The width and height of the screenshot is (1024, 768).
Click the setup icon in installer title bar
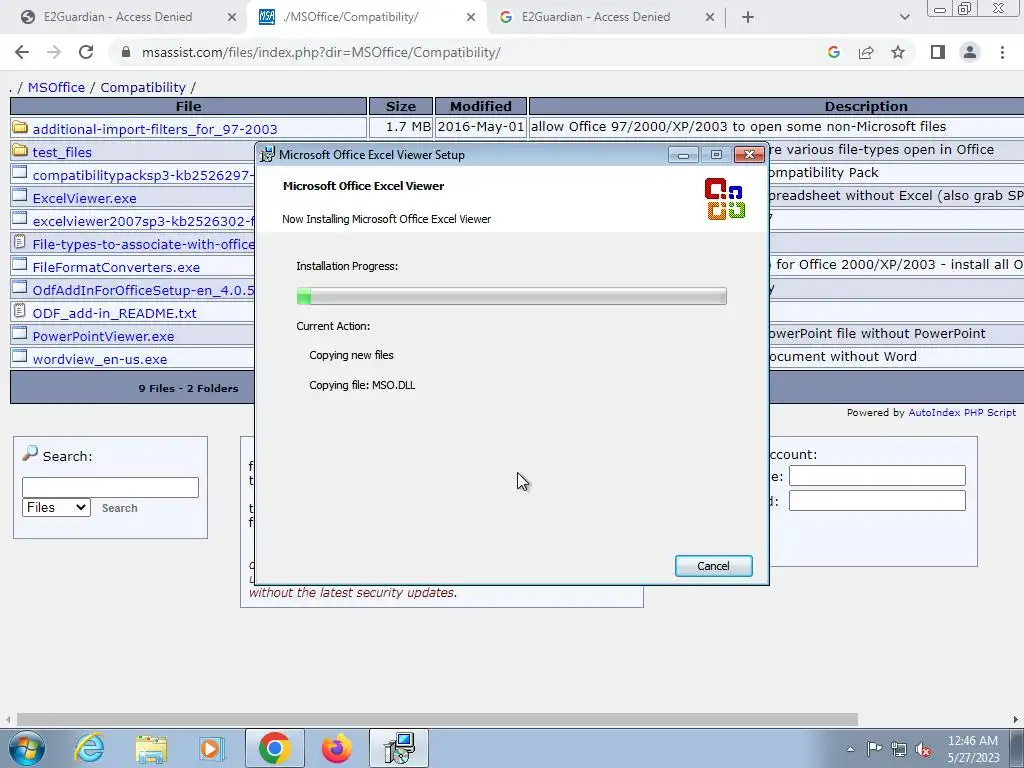click(x=267, y=155)
